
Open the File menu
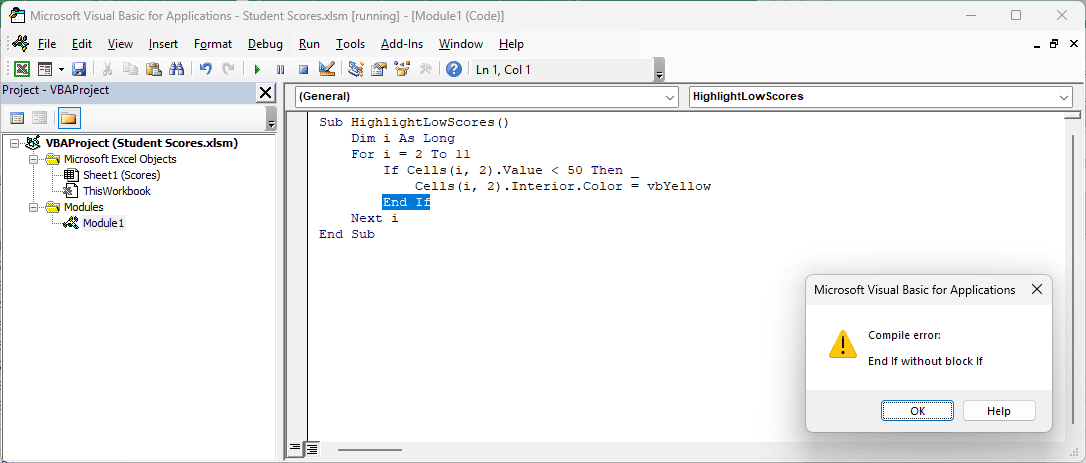pyautogui.click(x=47, y=44)
